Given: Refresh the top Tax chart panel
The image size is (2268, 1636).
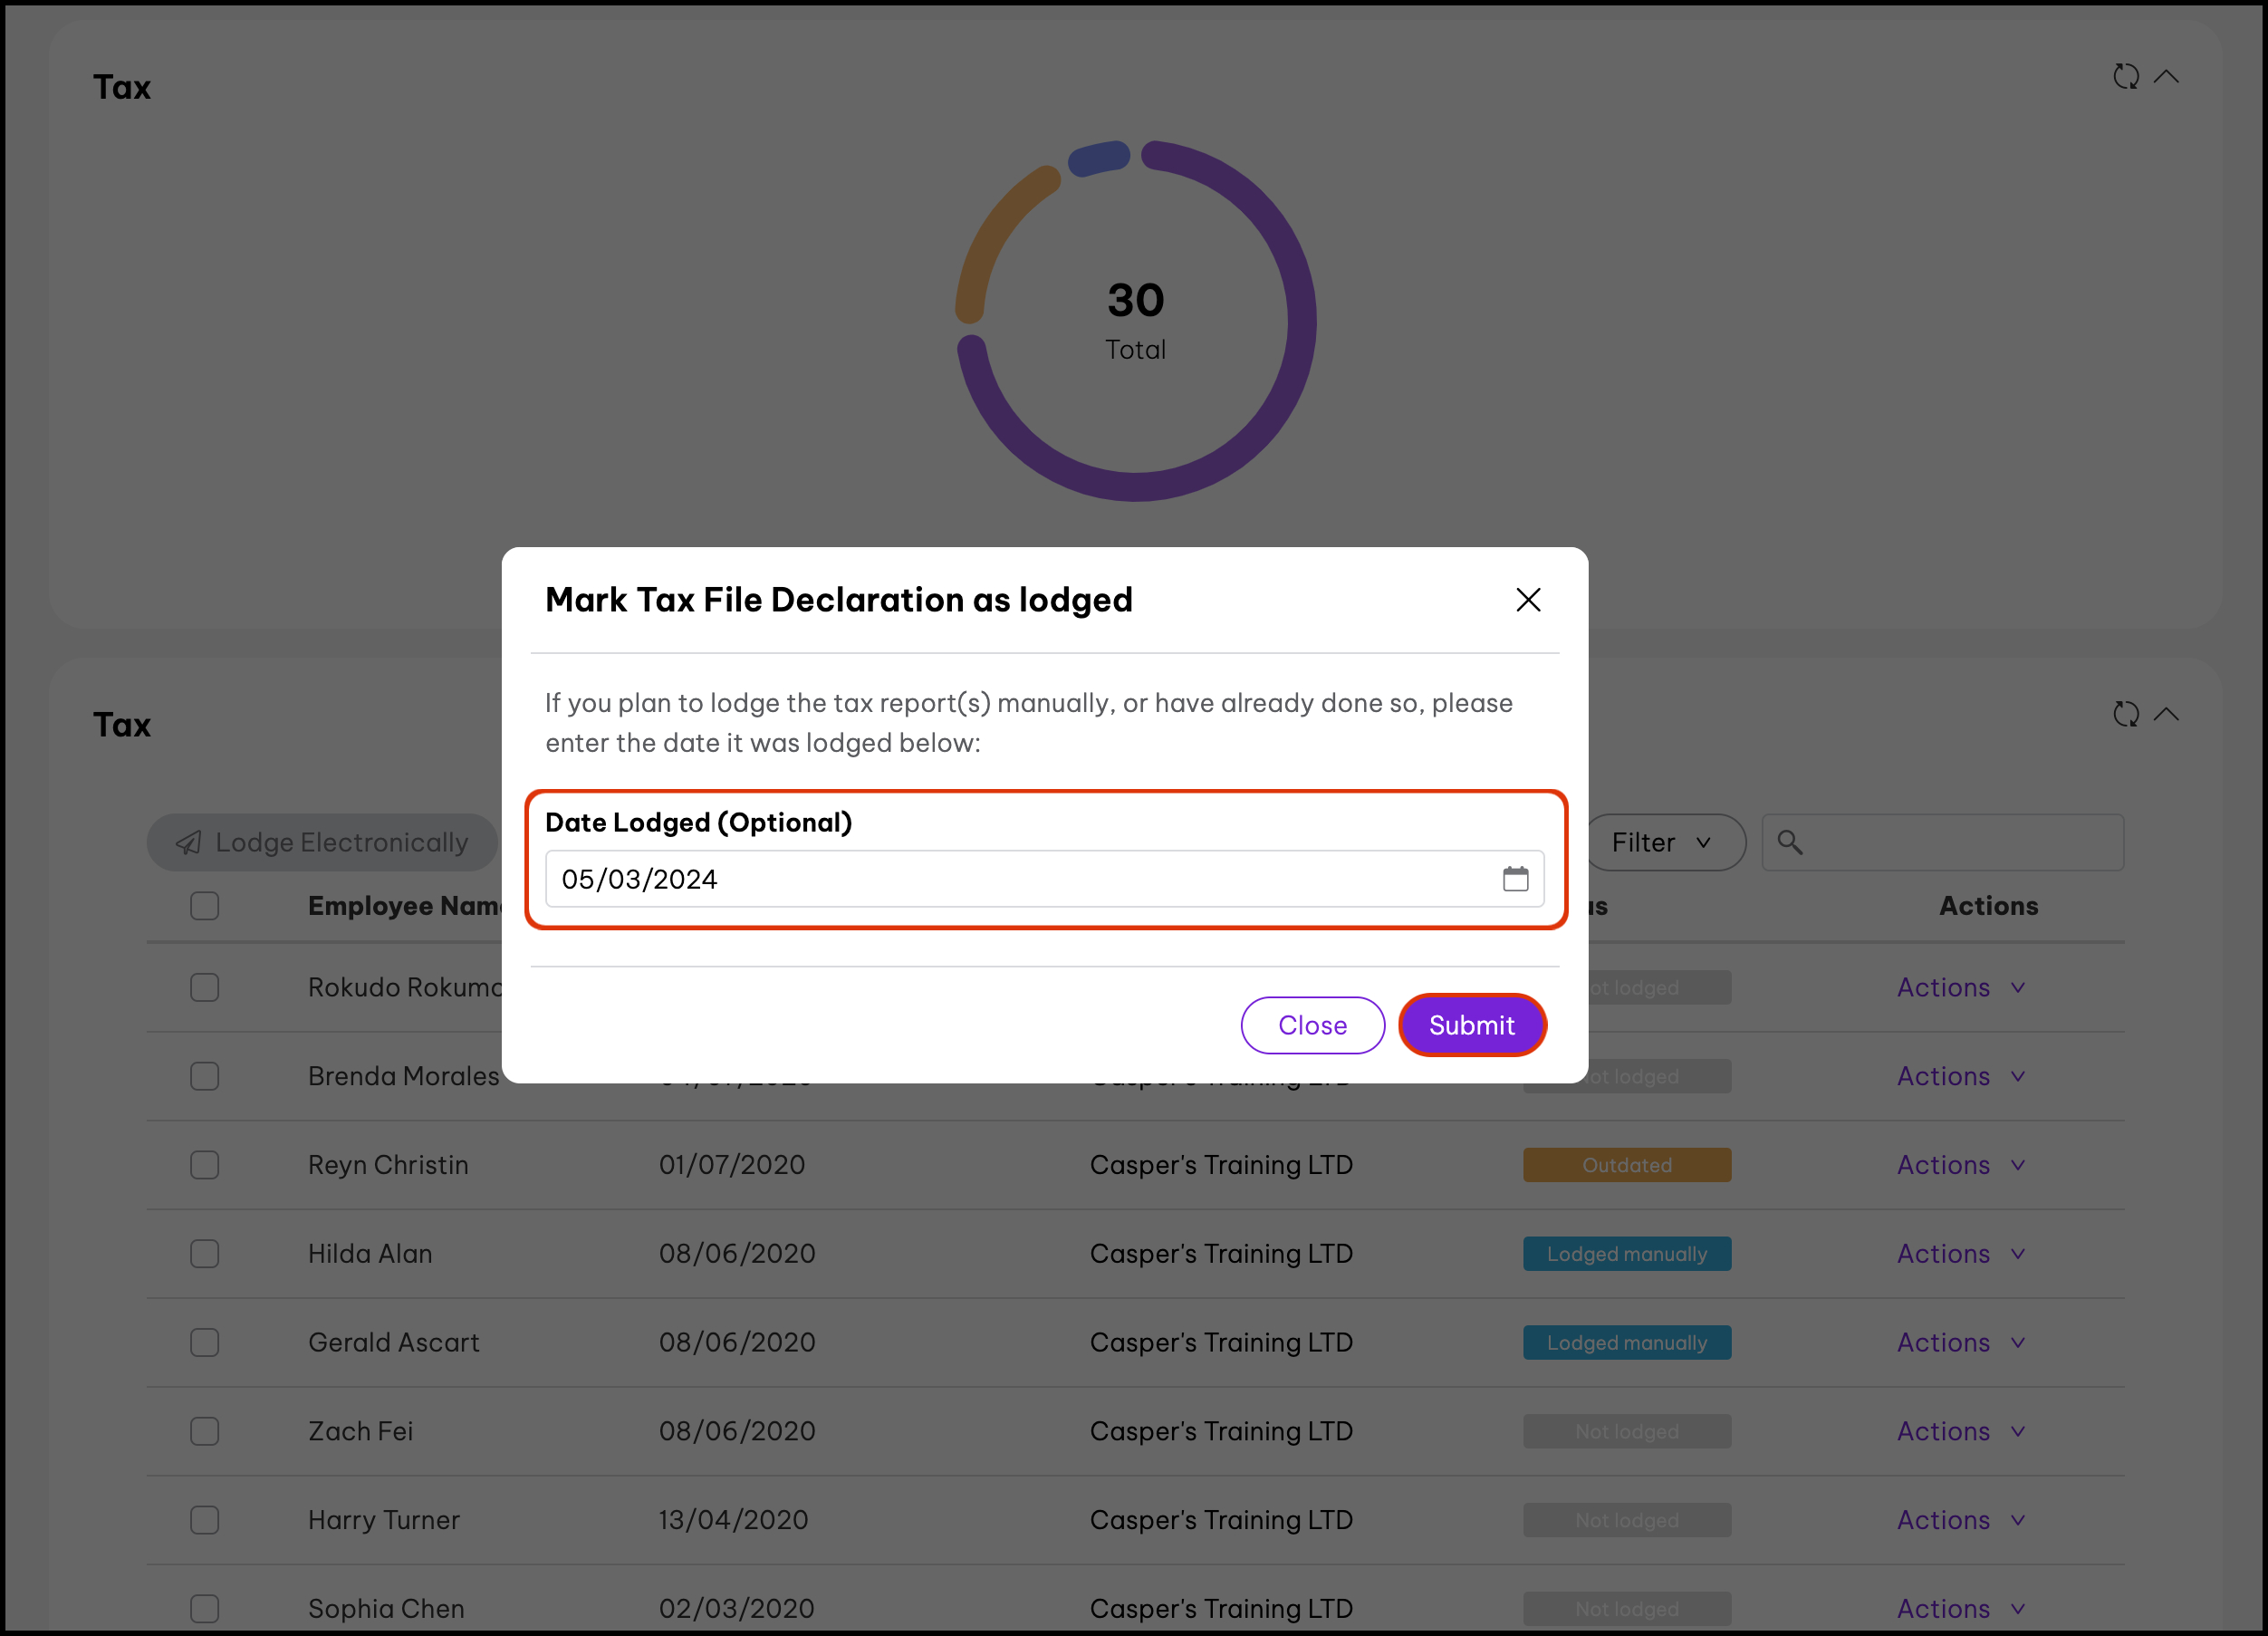Looking at the screenshot, I should pos(2125,77).
